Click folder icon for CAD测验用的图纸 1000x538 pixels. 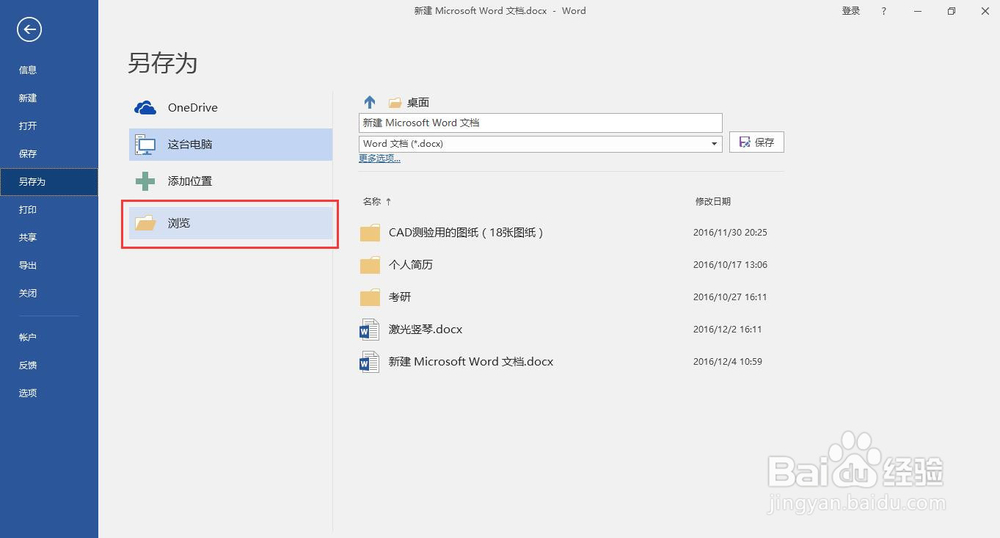pyautogui.click(x=370, y=233)
